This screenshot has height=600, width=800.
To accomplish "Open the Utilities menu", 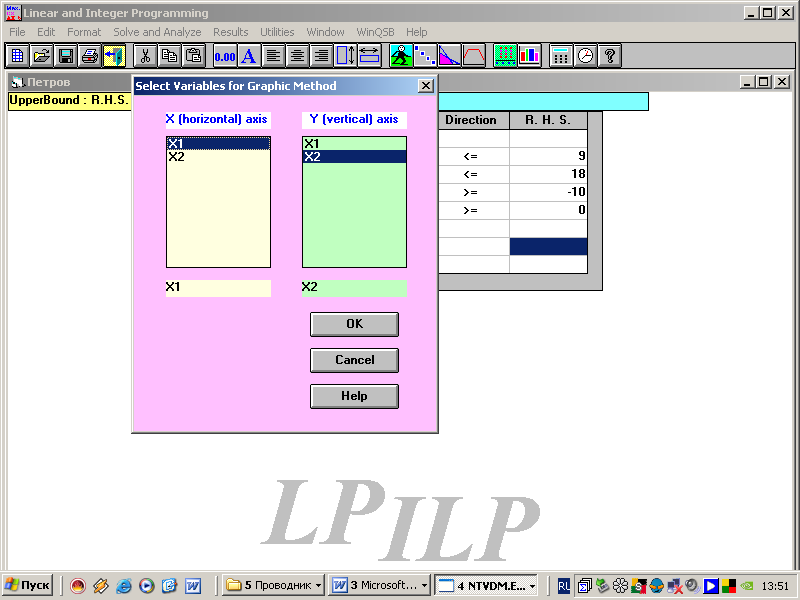I will pyautogui.click(x=277, y=32).
